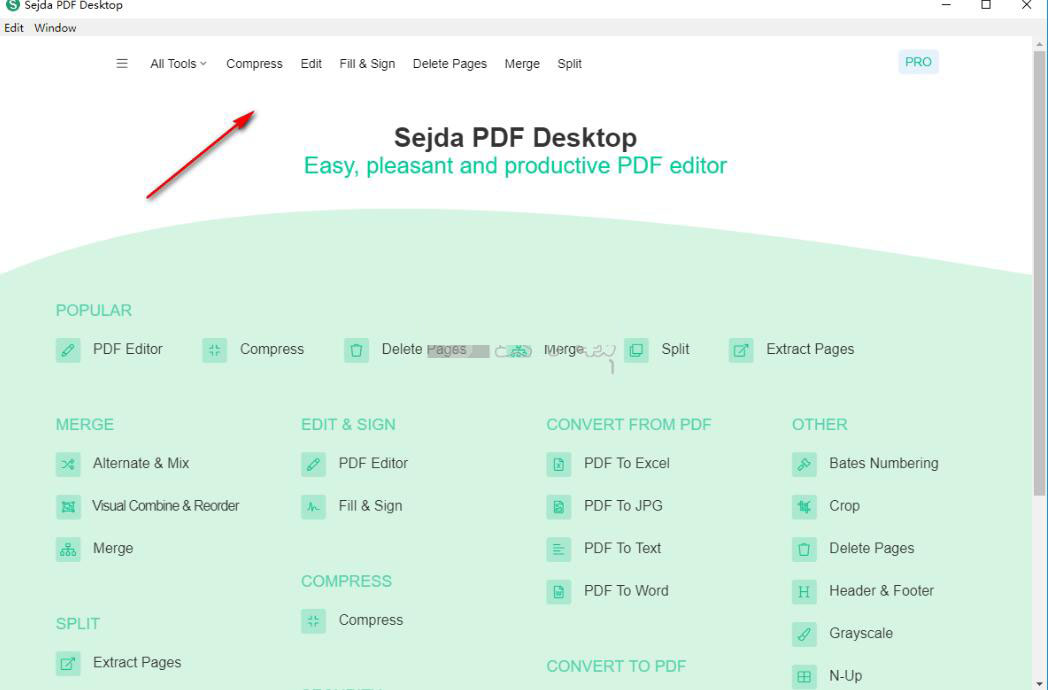The height and width of the screenshot is (690, 1049).
Task: Click the Visual Combine & Reorder icon
Action: tap(68, 507)
